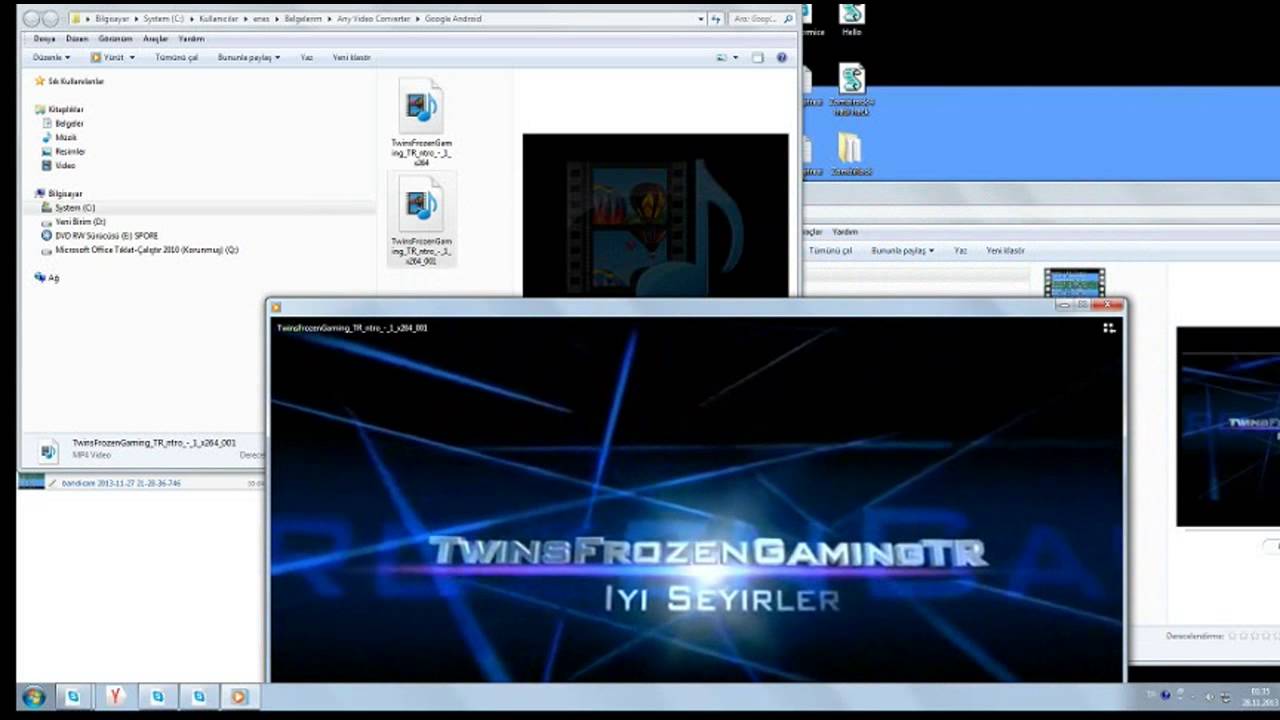
Task: Click the taskbar clock
Action: click(1259, 696)
